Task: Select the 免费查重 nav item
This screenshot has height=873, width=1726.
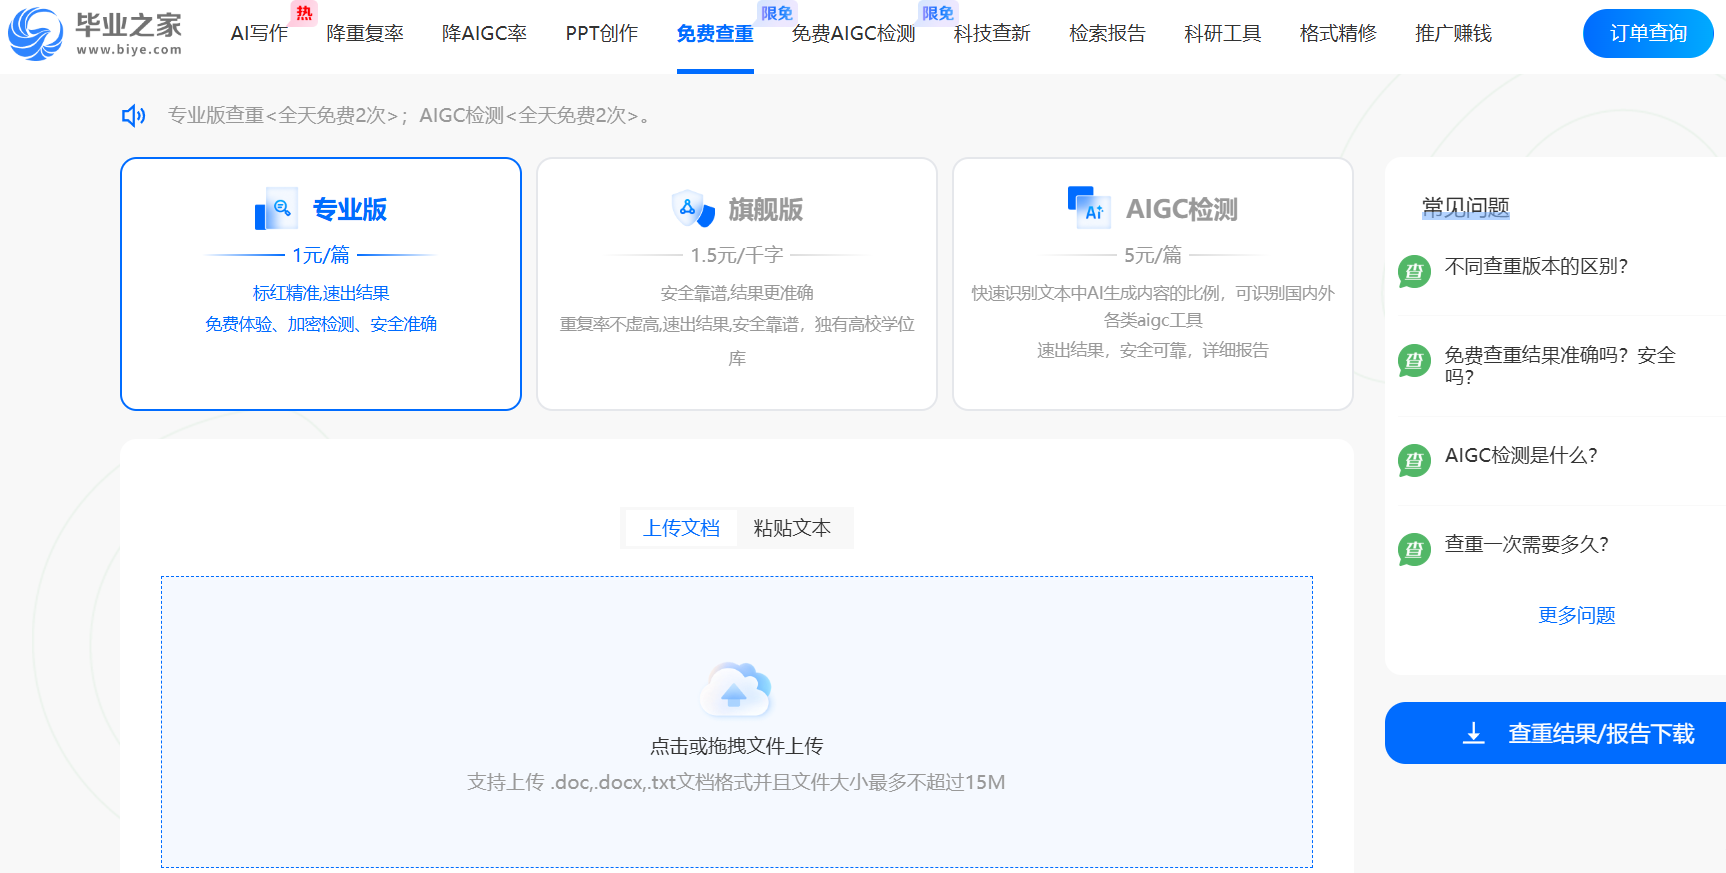Action: click(x=715, y=34)
